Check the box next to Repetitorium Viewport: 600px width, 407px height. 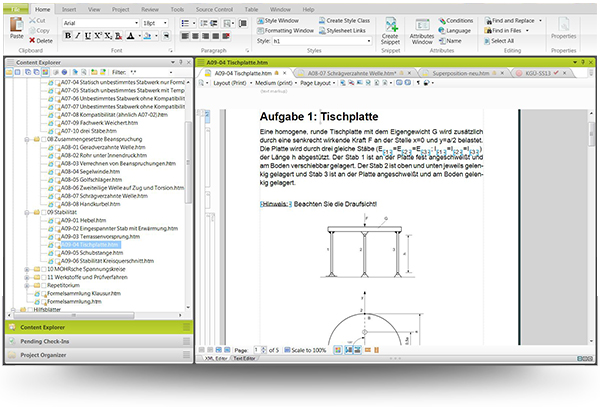44,285
